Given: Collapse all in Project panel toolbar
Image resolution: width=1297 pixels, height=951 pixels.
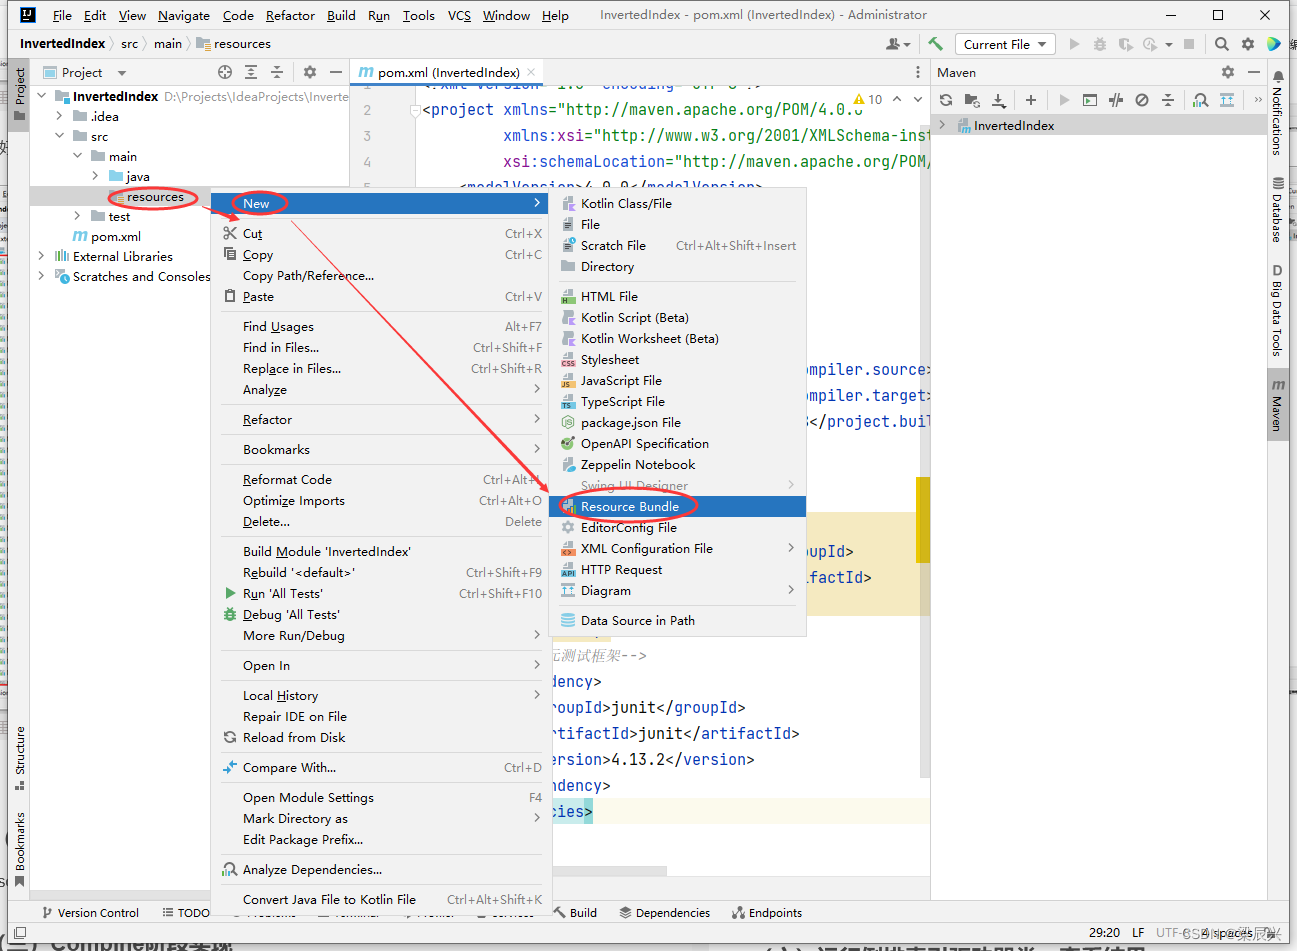Looking at the screenshot, I should click(277, 72).
